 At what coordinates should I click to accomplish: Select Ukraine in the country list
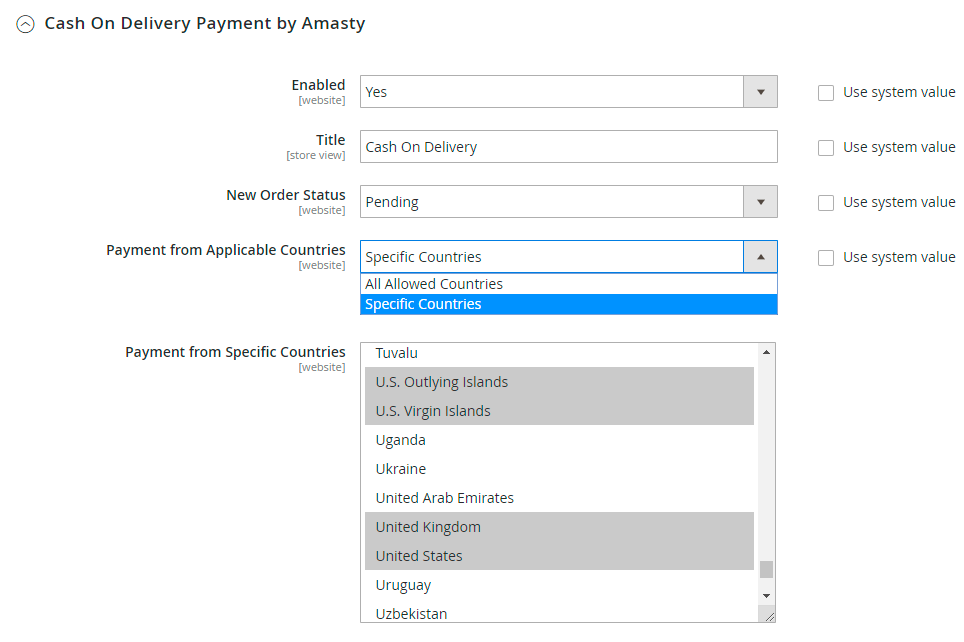pyautogui.click(x=401, y=469)
